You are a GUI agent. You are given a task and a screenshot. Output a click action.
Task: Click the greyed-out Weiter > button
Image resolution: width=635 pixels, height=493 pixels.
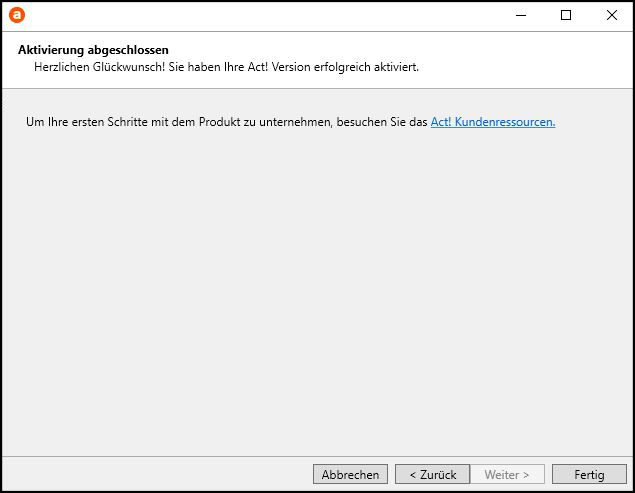click(507, 474)
